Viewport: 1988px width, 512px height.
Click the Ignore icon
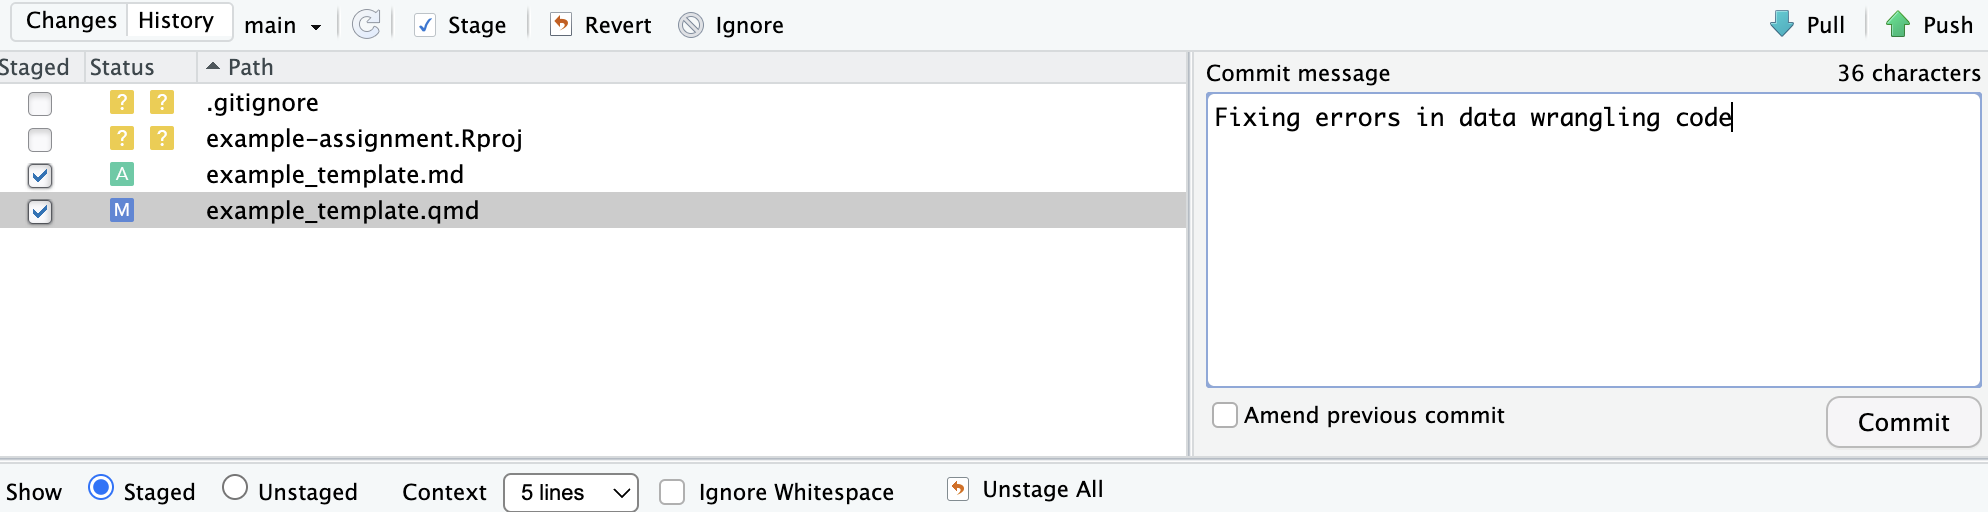coord(691,25)
